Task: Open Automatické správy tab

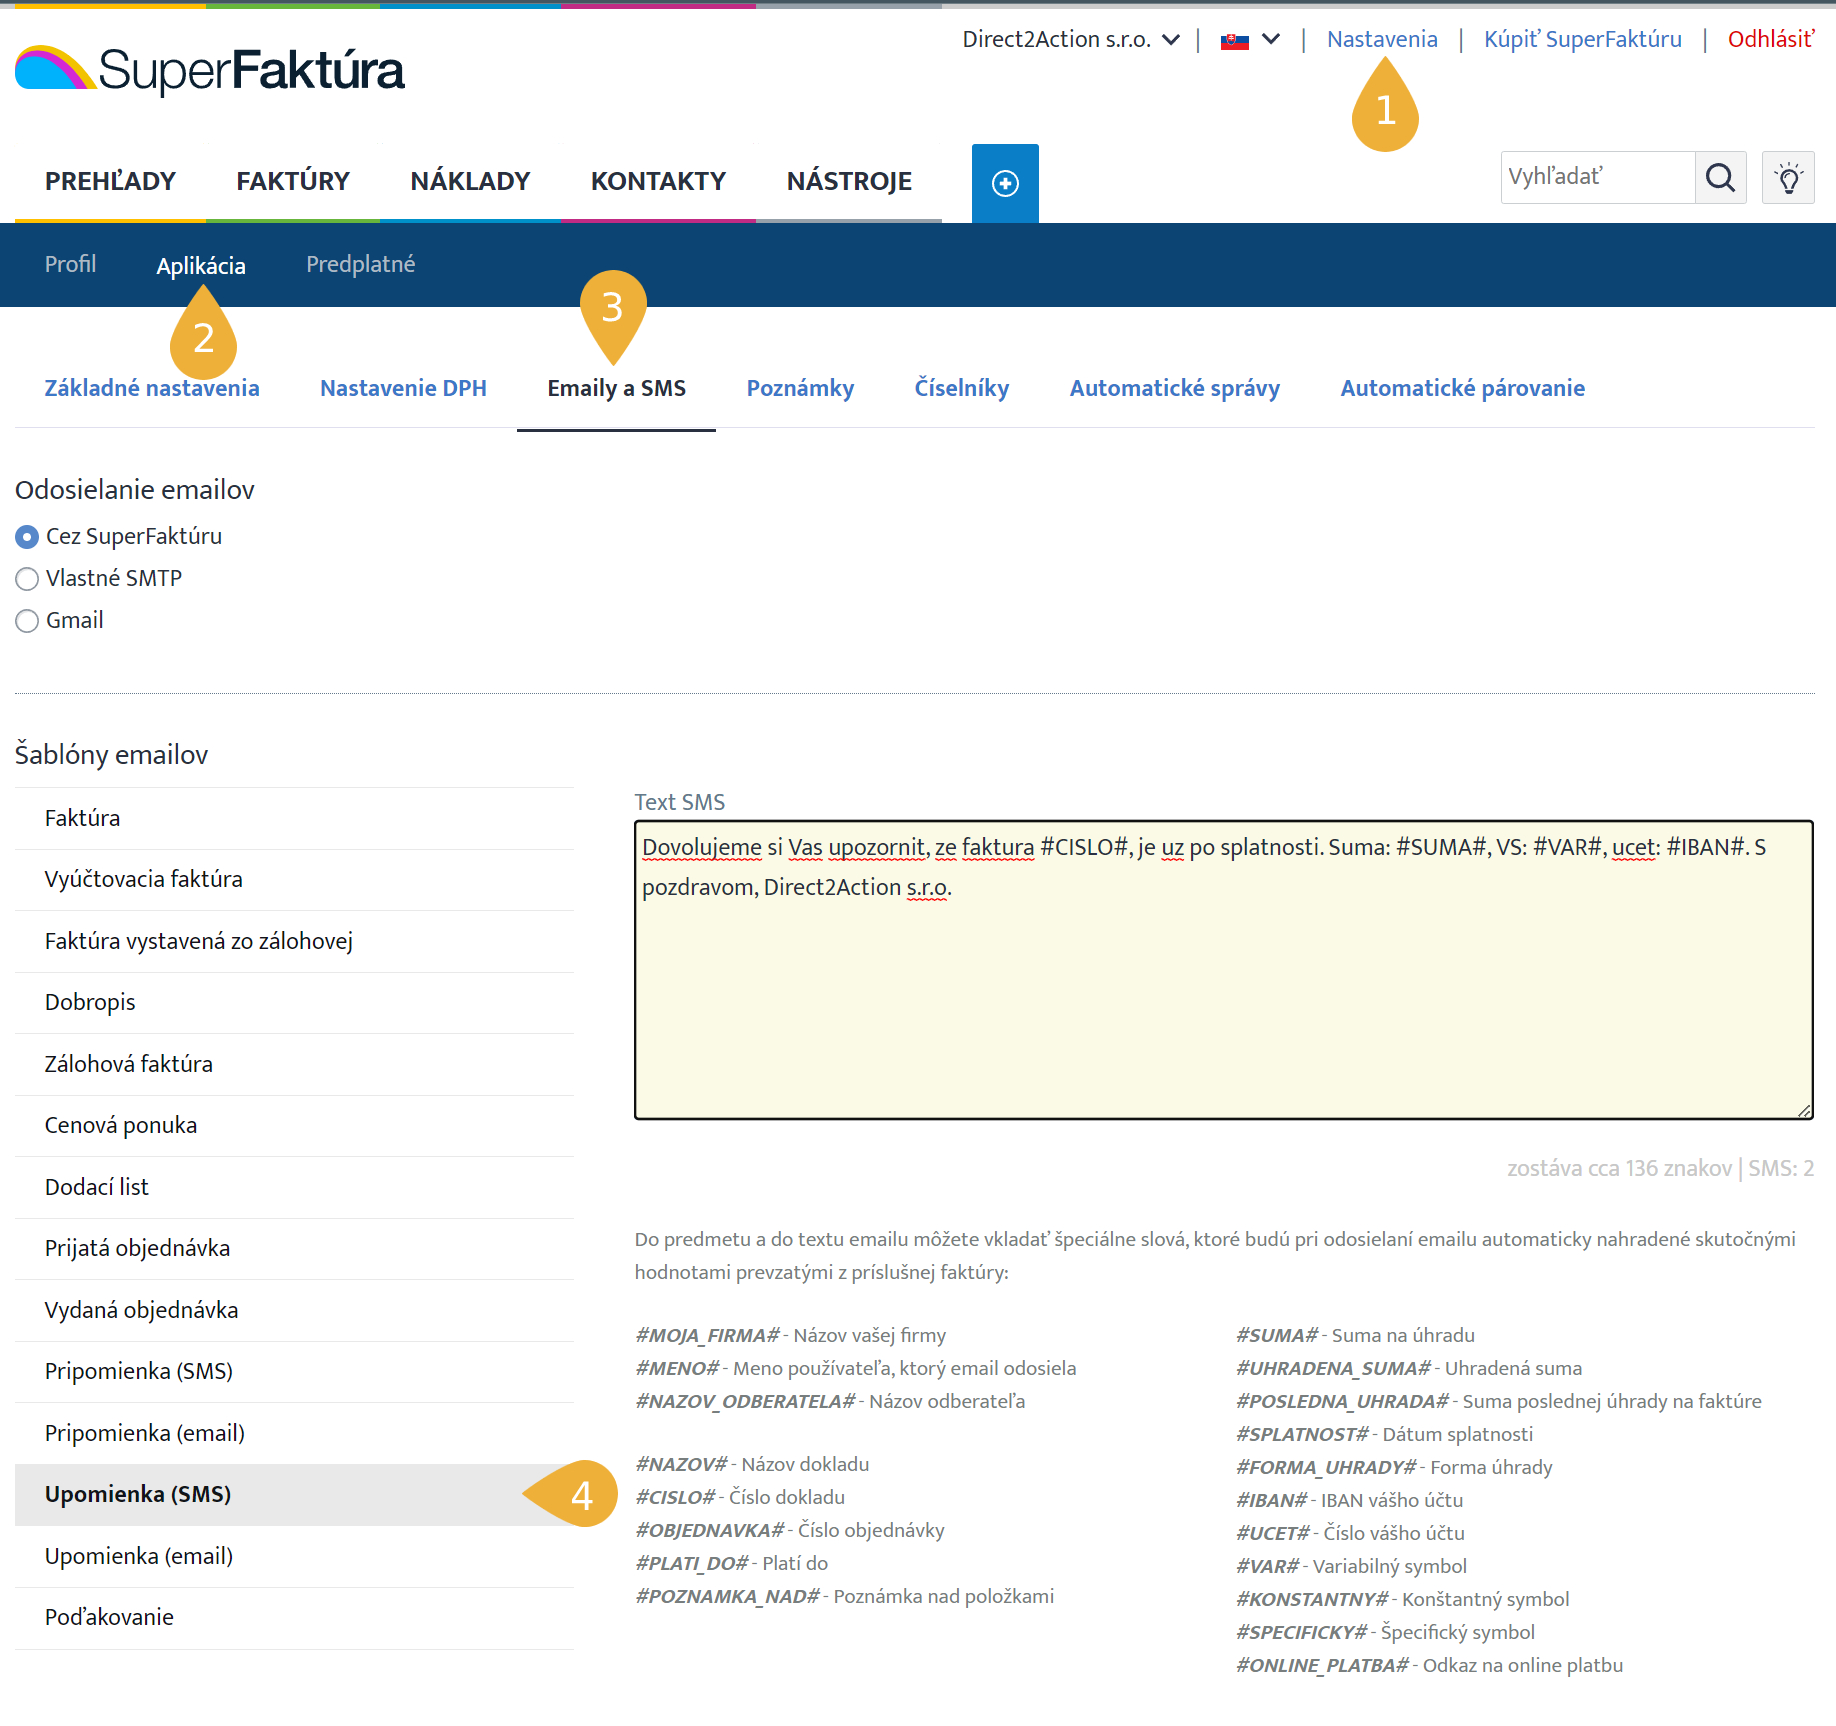Action: 1174,388
